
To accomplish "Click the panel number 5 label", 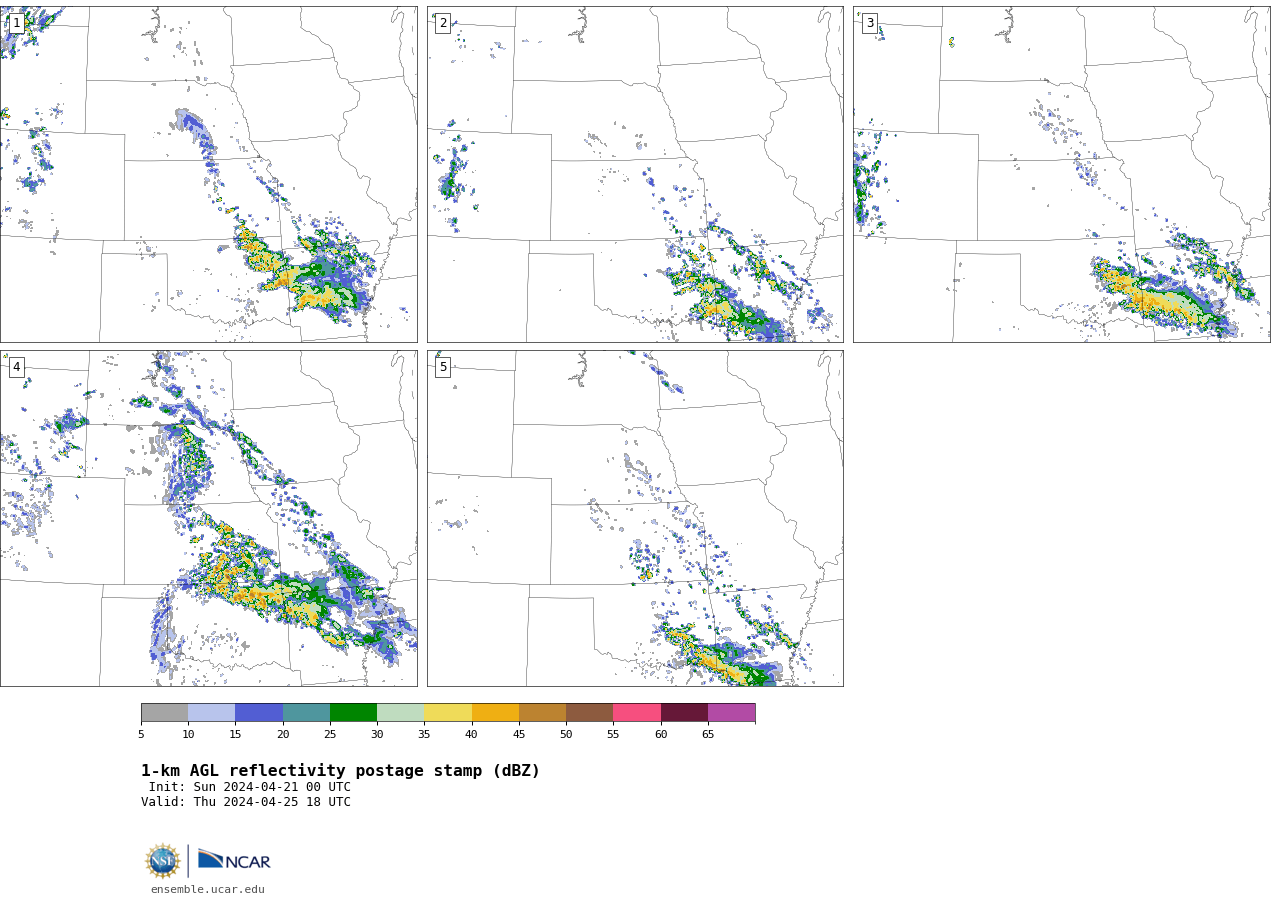I will click(x=443, y=367).
